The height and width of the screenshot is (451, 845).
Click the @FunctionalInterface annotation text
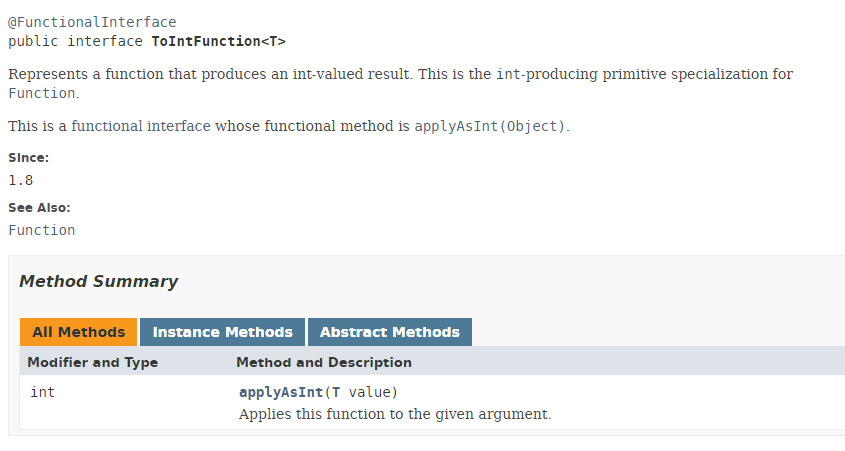point(92,22)
